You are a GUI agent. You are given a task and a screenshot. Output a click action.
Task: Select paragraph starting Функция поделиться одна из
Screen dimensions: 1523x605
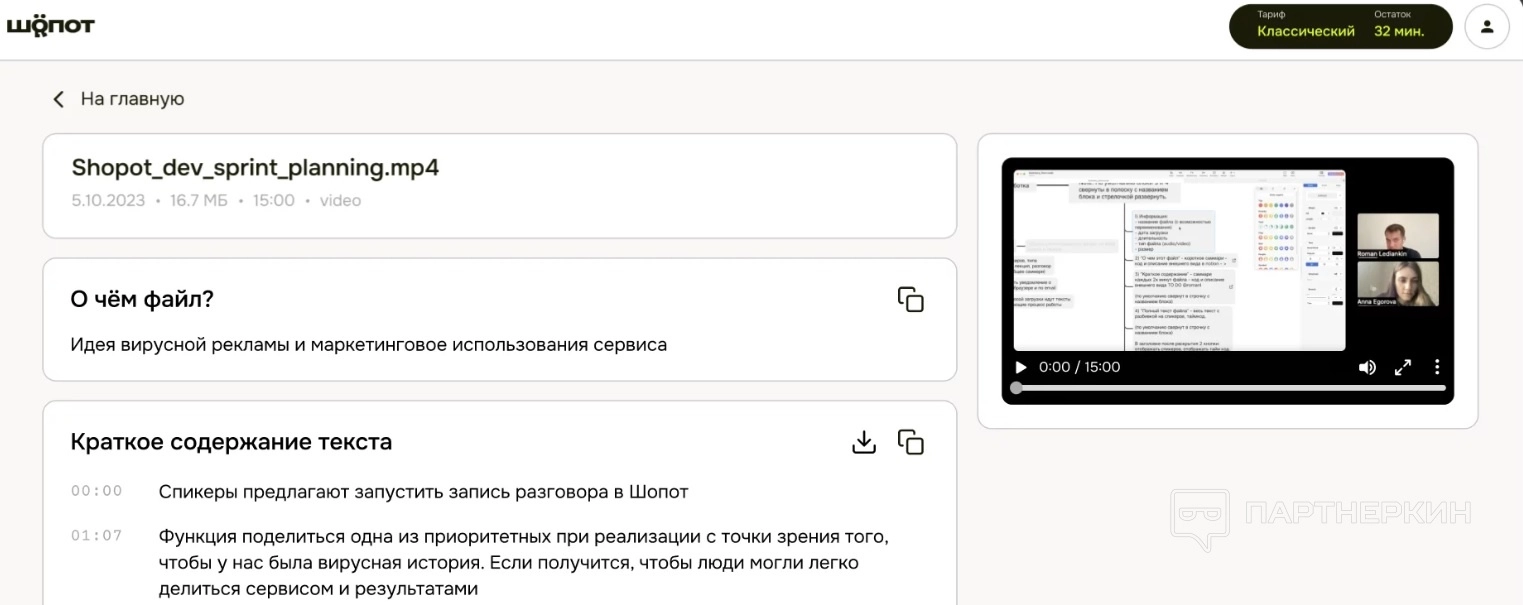pyautogui.click(x=523, y=563)
